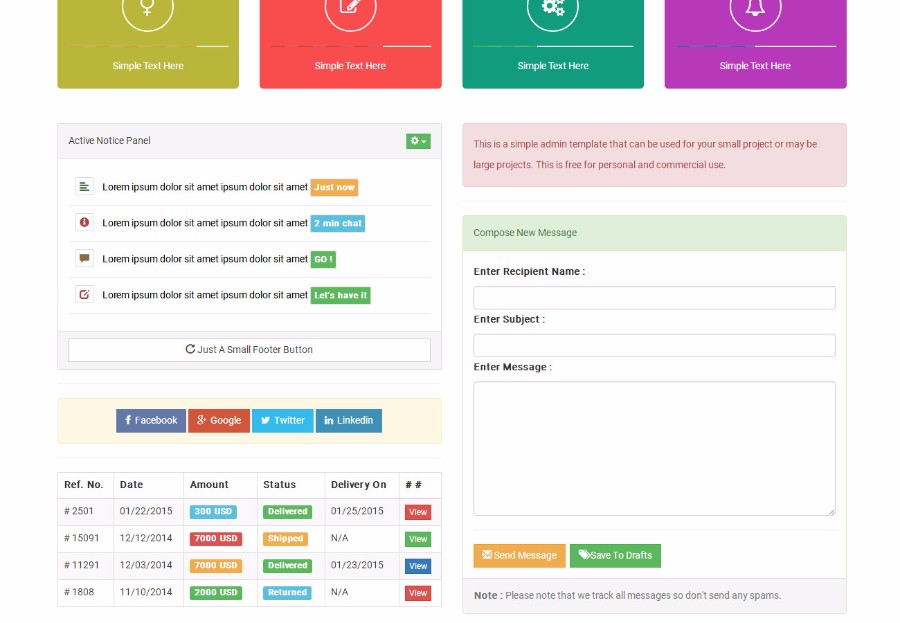Click the Active Notice Panel title

click(110, 141)
